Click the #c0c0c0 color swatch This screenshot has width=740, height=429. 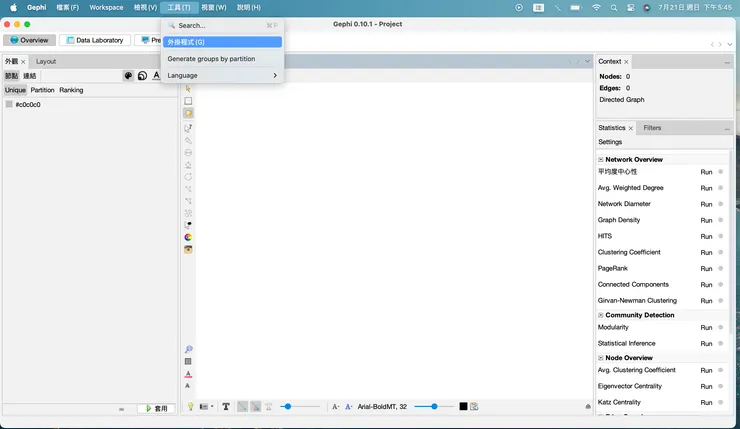pos(9,104)
